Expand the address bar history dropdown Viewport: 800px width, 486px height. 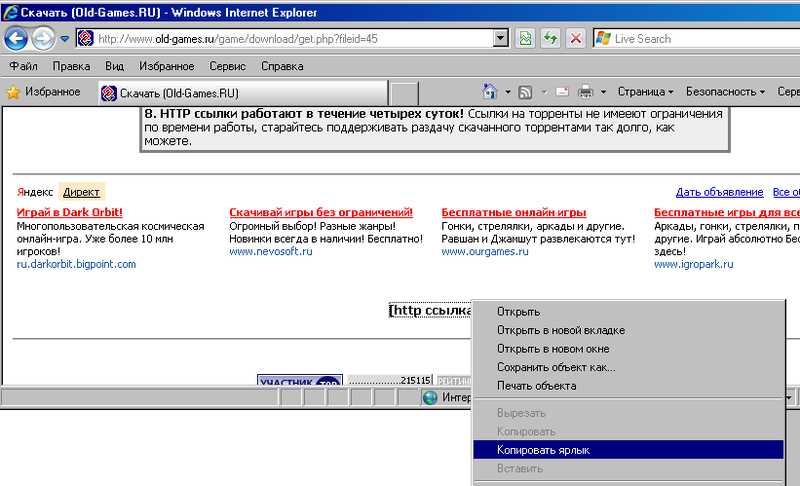(501, 38)
